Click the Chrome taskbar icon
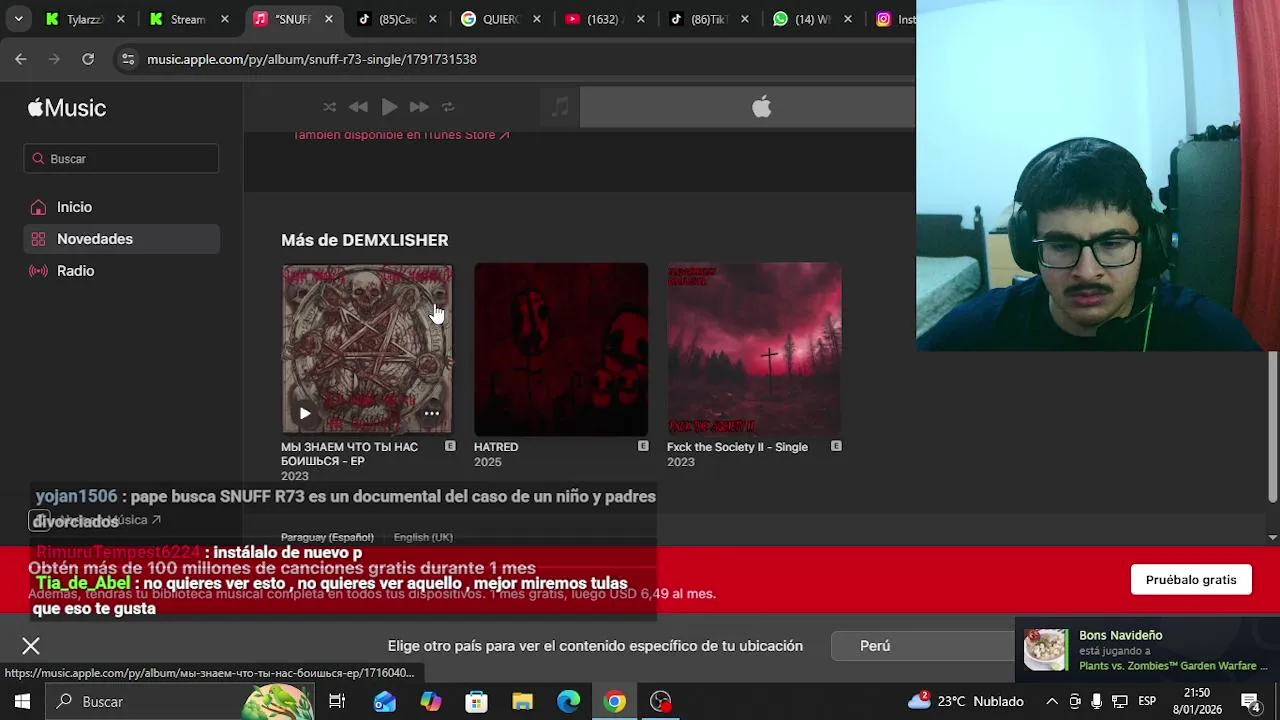This screenshot has height=720, width=1280. (x=615, y=701)
